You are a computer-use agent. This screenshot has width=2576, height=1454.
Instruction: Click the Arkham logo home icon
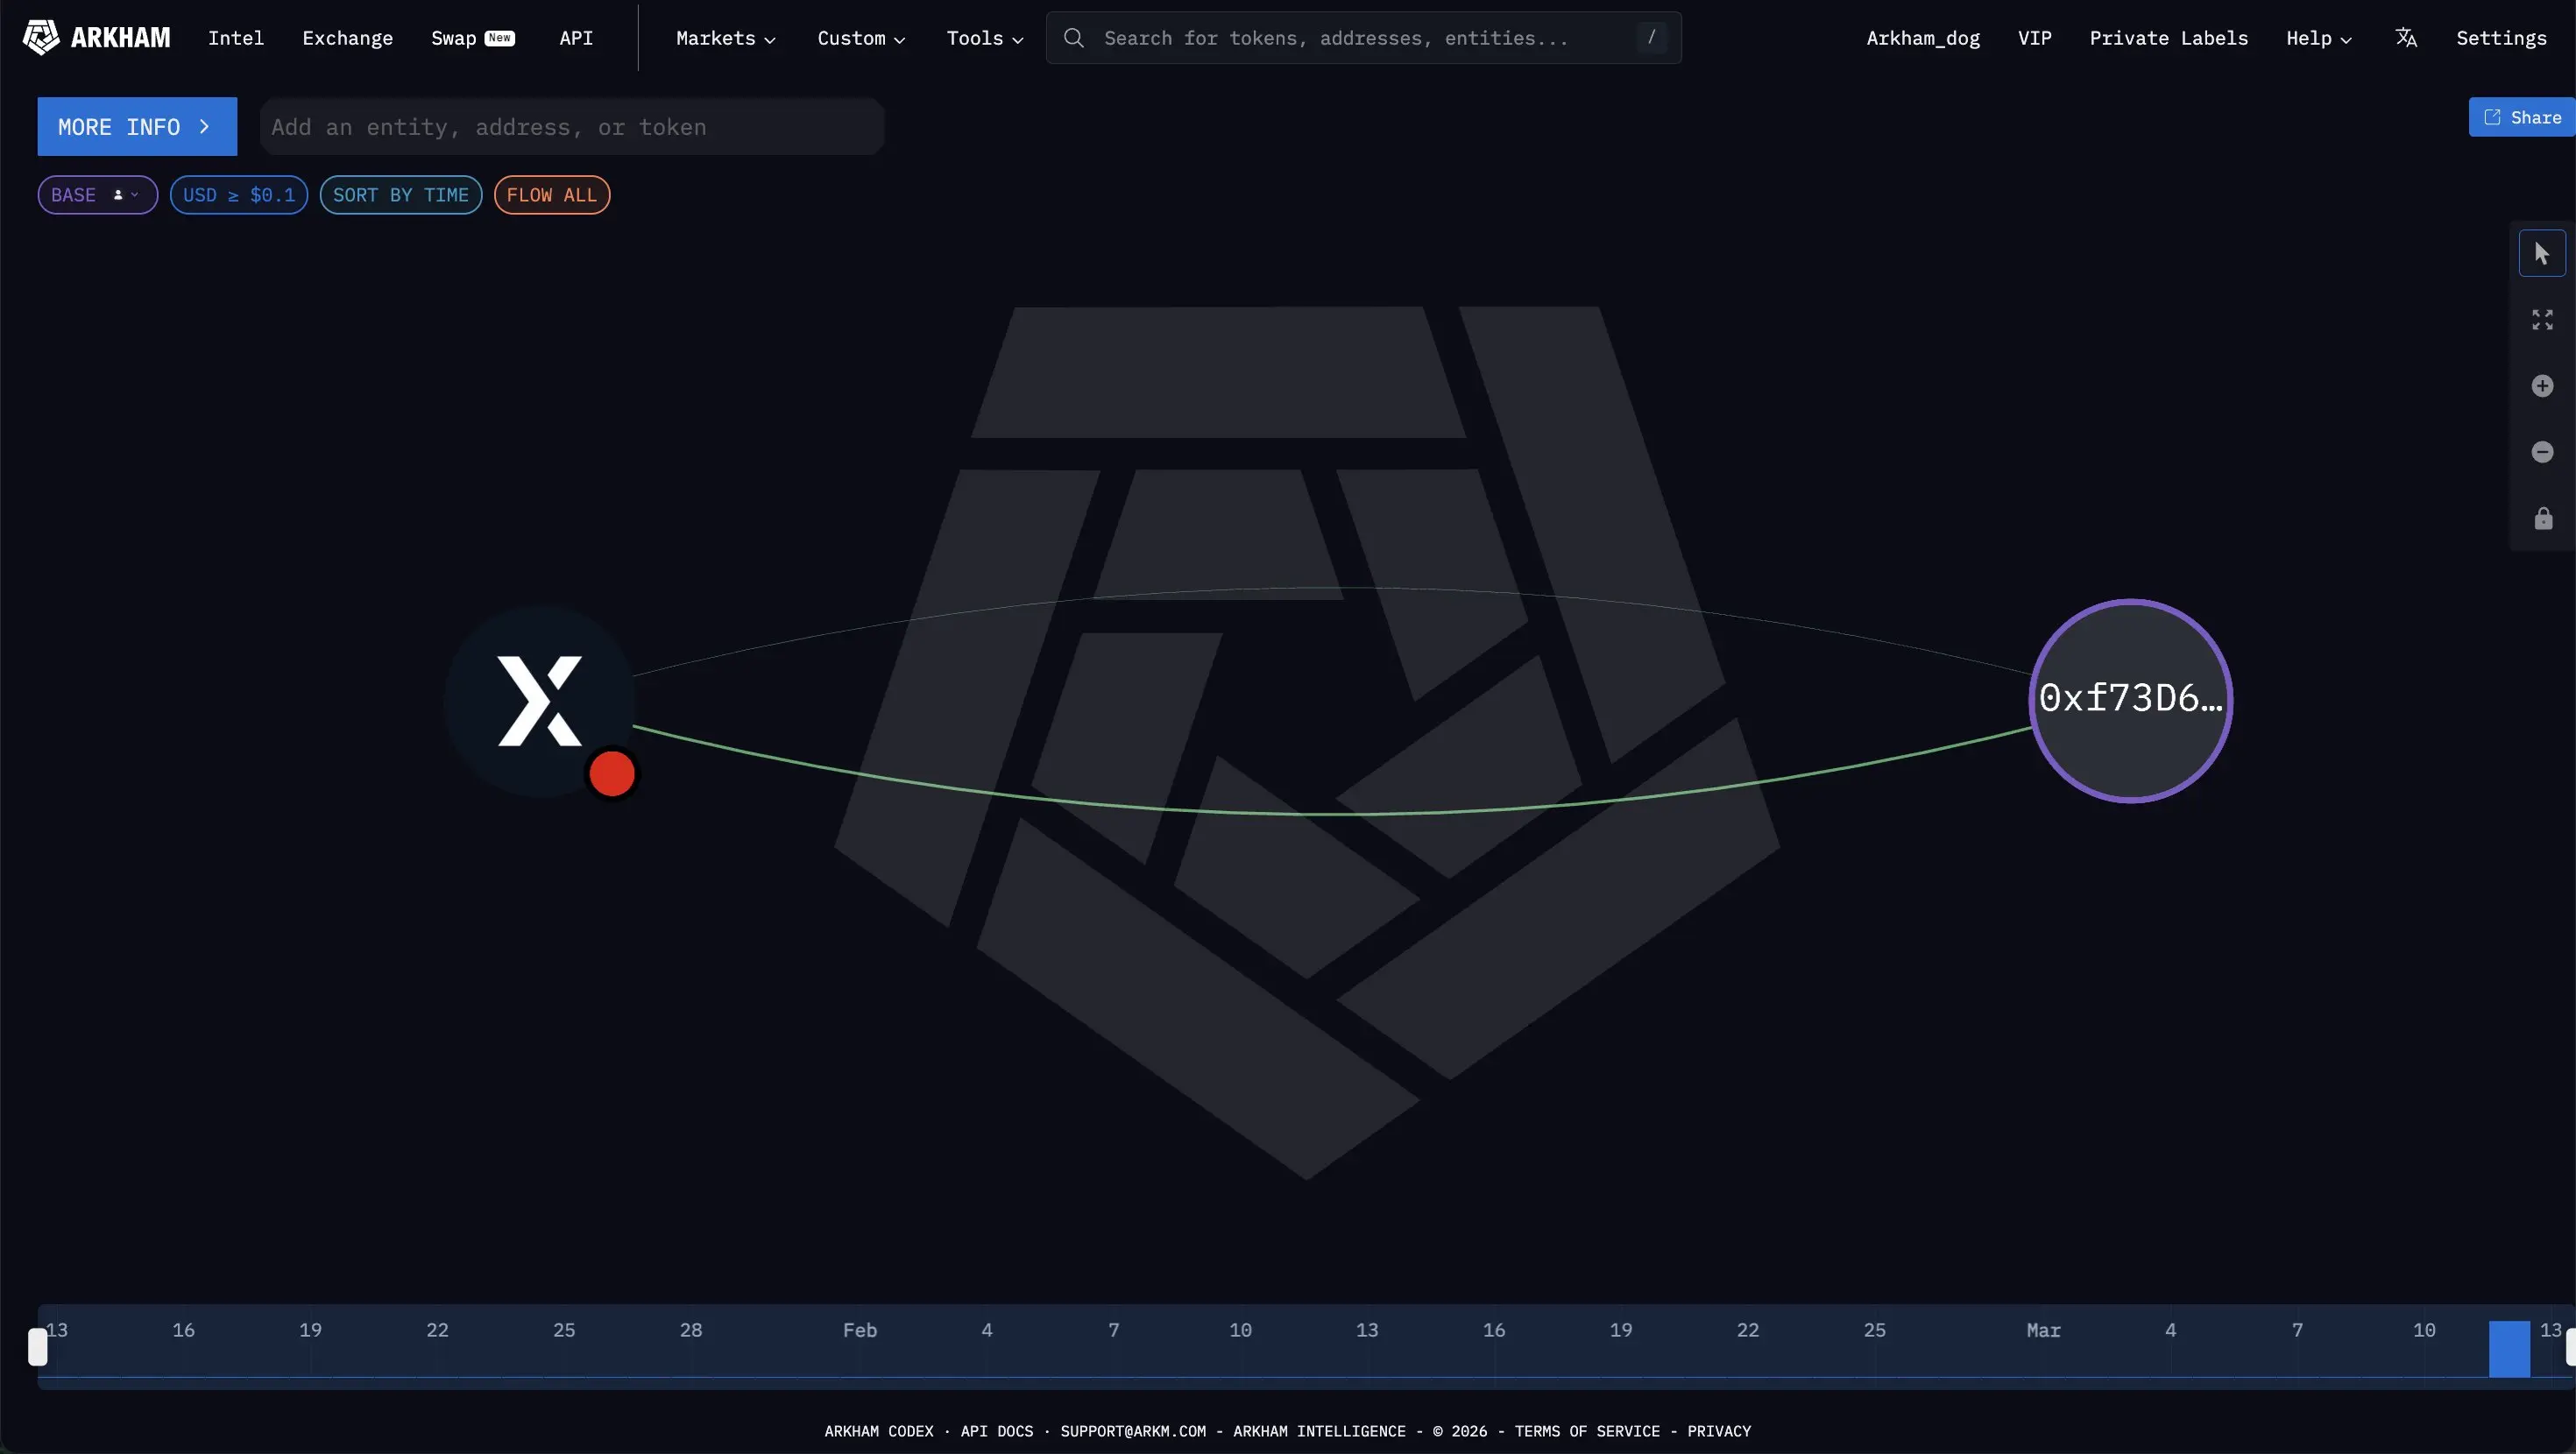pos(41,38)
